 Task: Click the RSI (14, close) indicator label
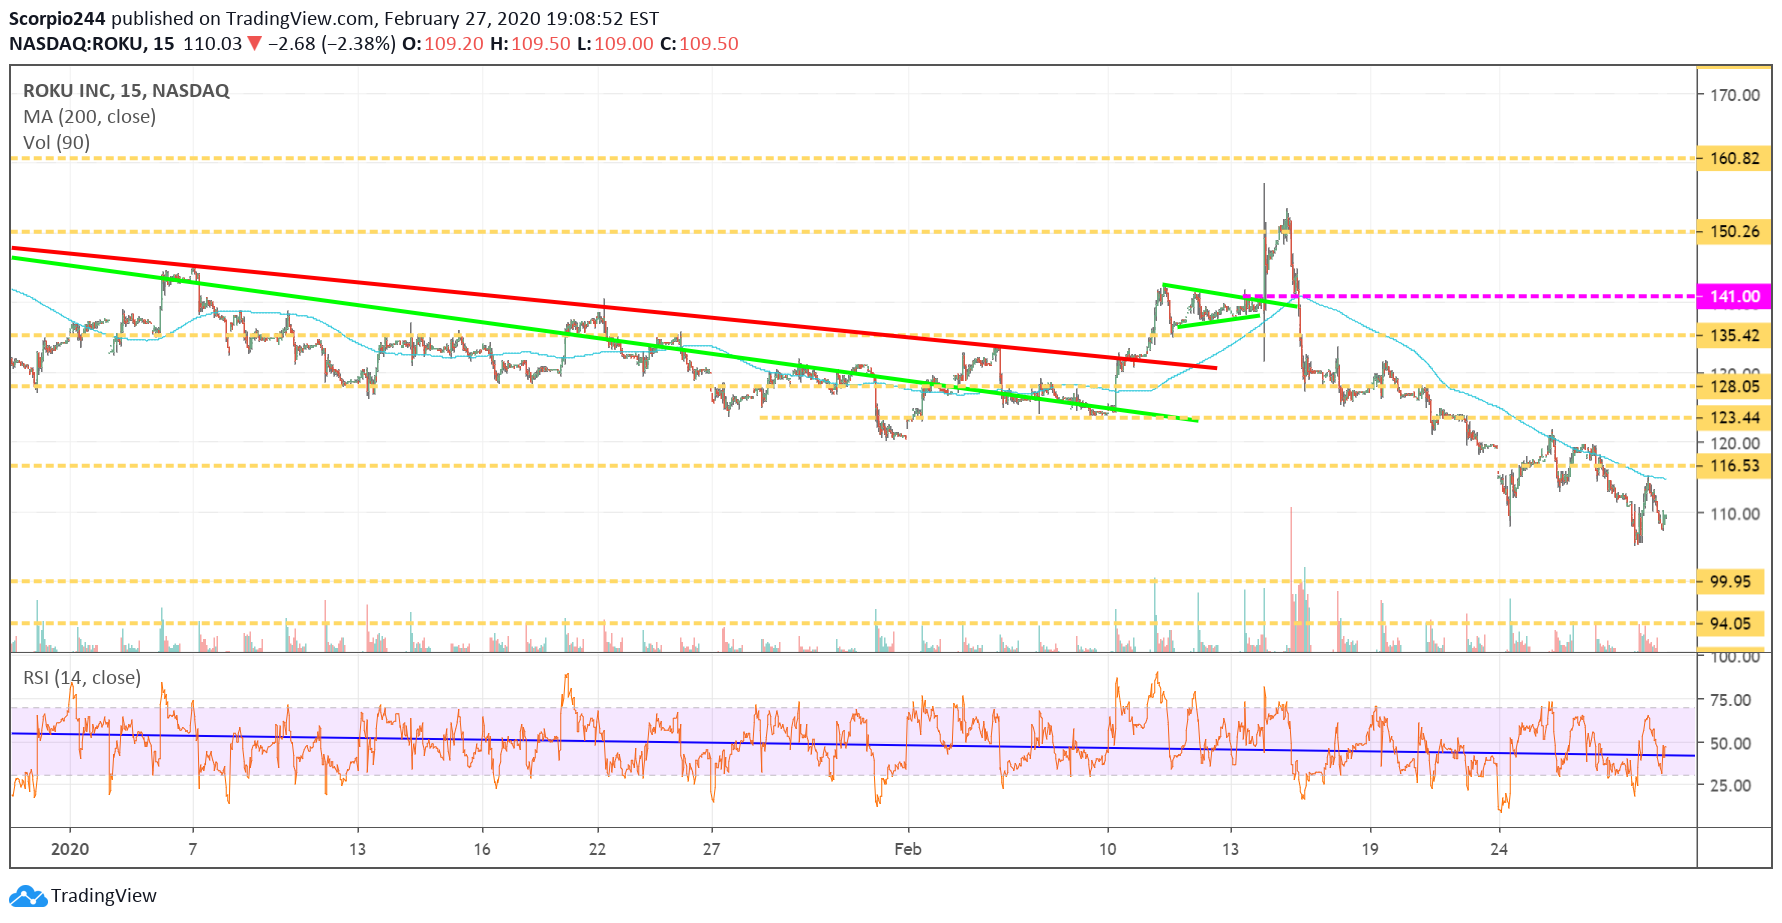(x=82, y=677)
